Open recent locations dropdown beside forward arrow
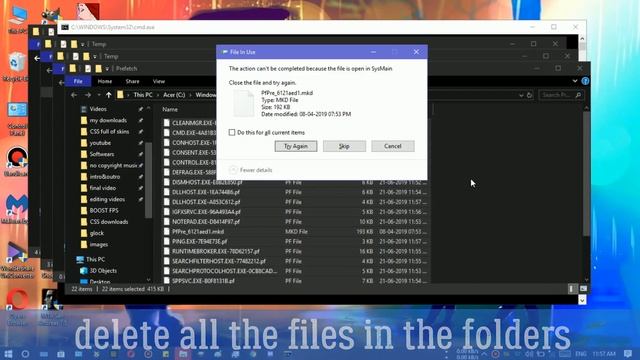 [98, 95]
